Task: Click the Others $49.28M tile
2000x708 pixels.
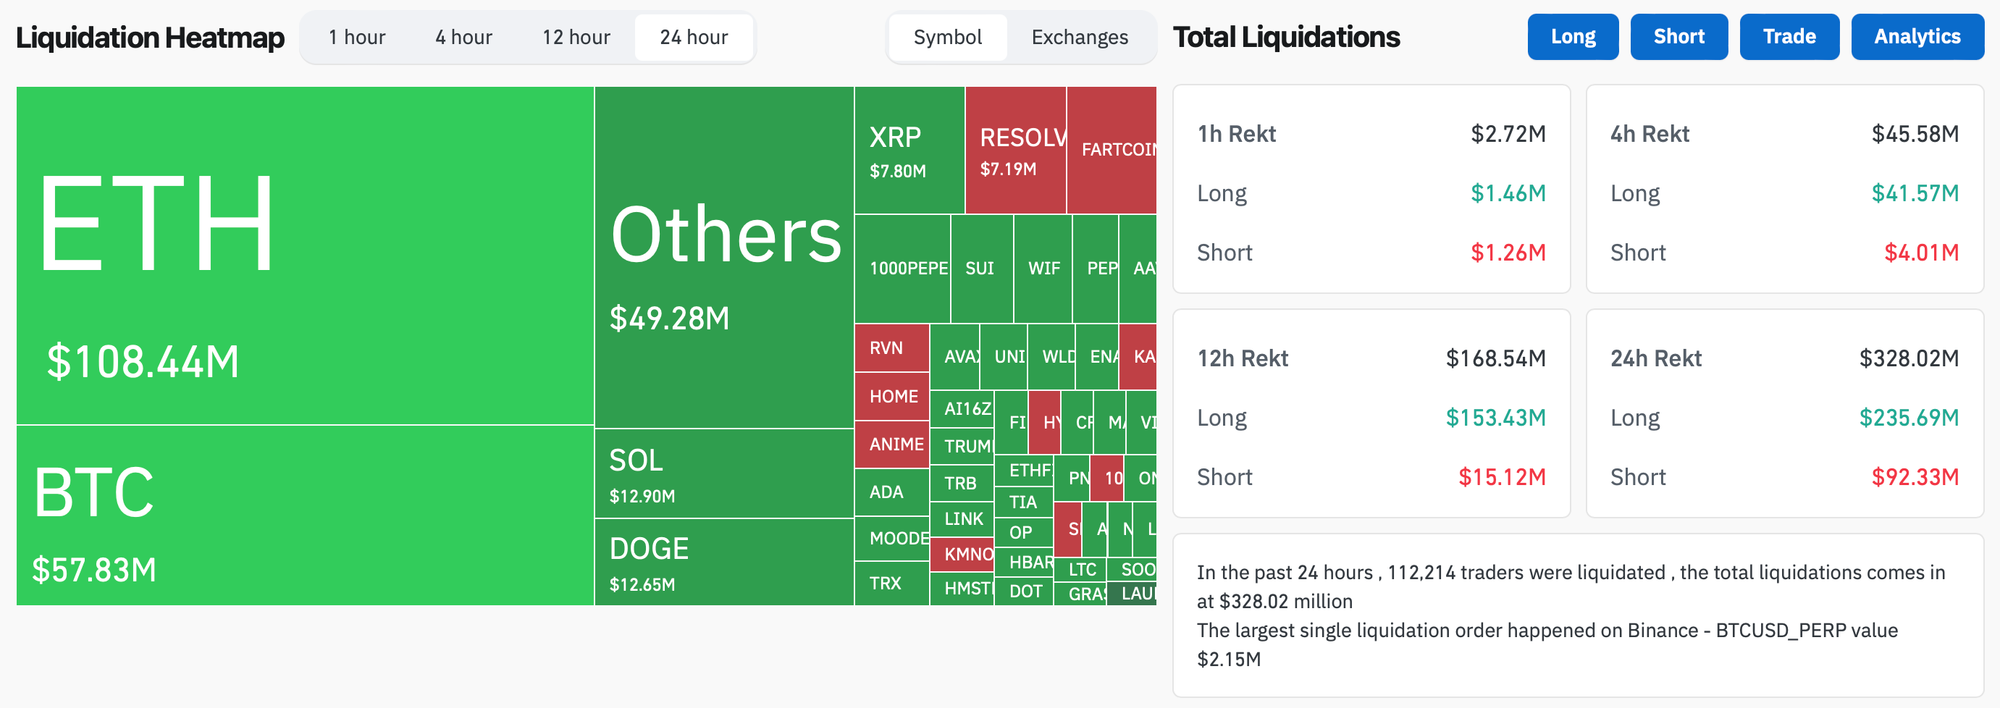Action: click(x=724, y=257)
